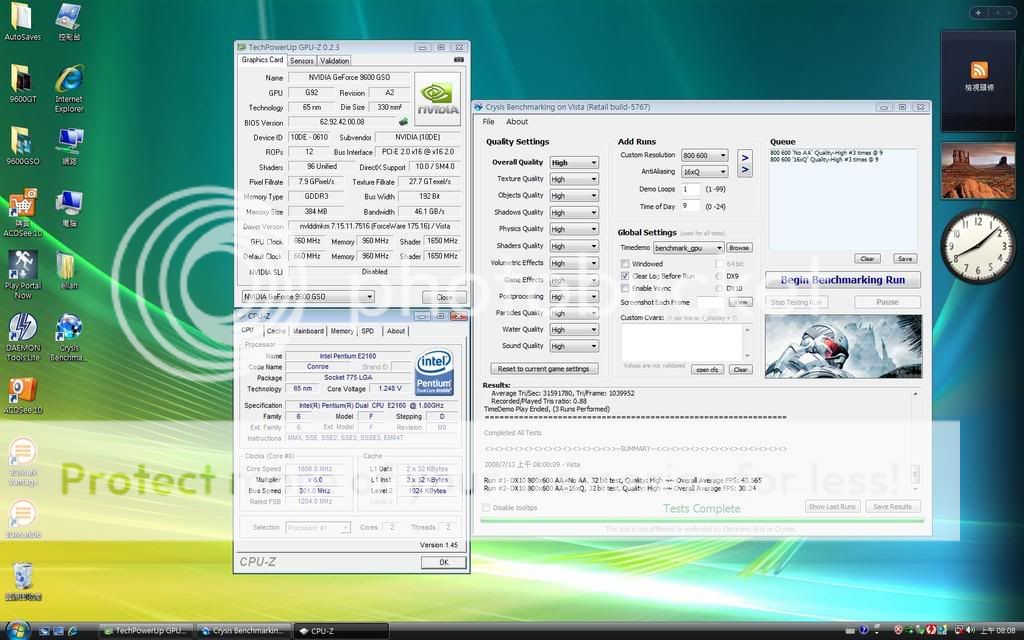Expand the Overall Quality dropdown
This screenshot has width=1024, height=640.
(x=573, y=163)
